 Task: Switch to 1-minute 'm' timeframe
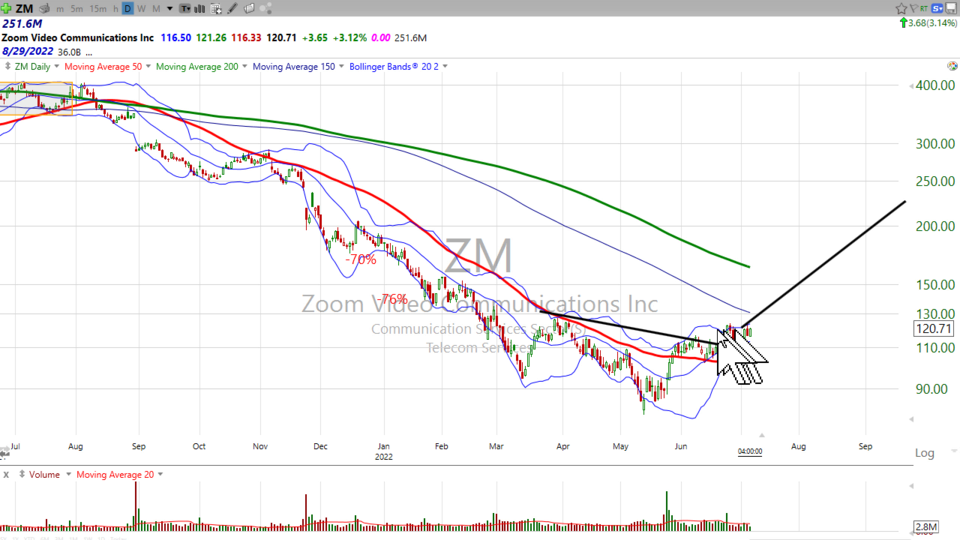pos(60,9)
